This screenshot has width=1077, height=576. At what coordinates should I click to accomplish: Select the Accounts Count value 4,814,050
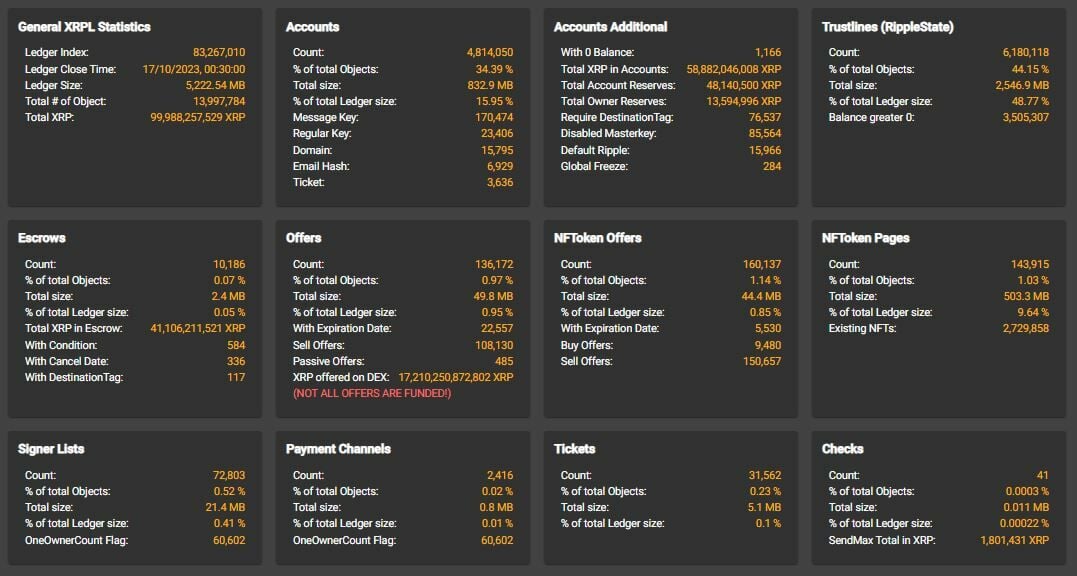[x=489, y=52]
